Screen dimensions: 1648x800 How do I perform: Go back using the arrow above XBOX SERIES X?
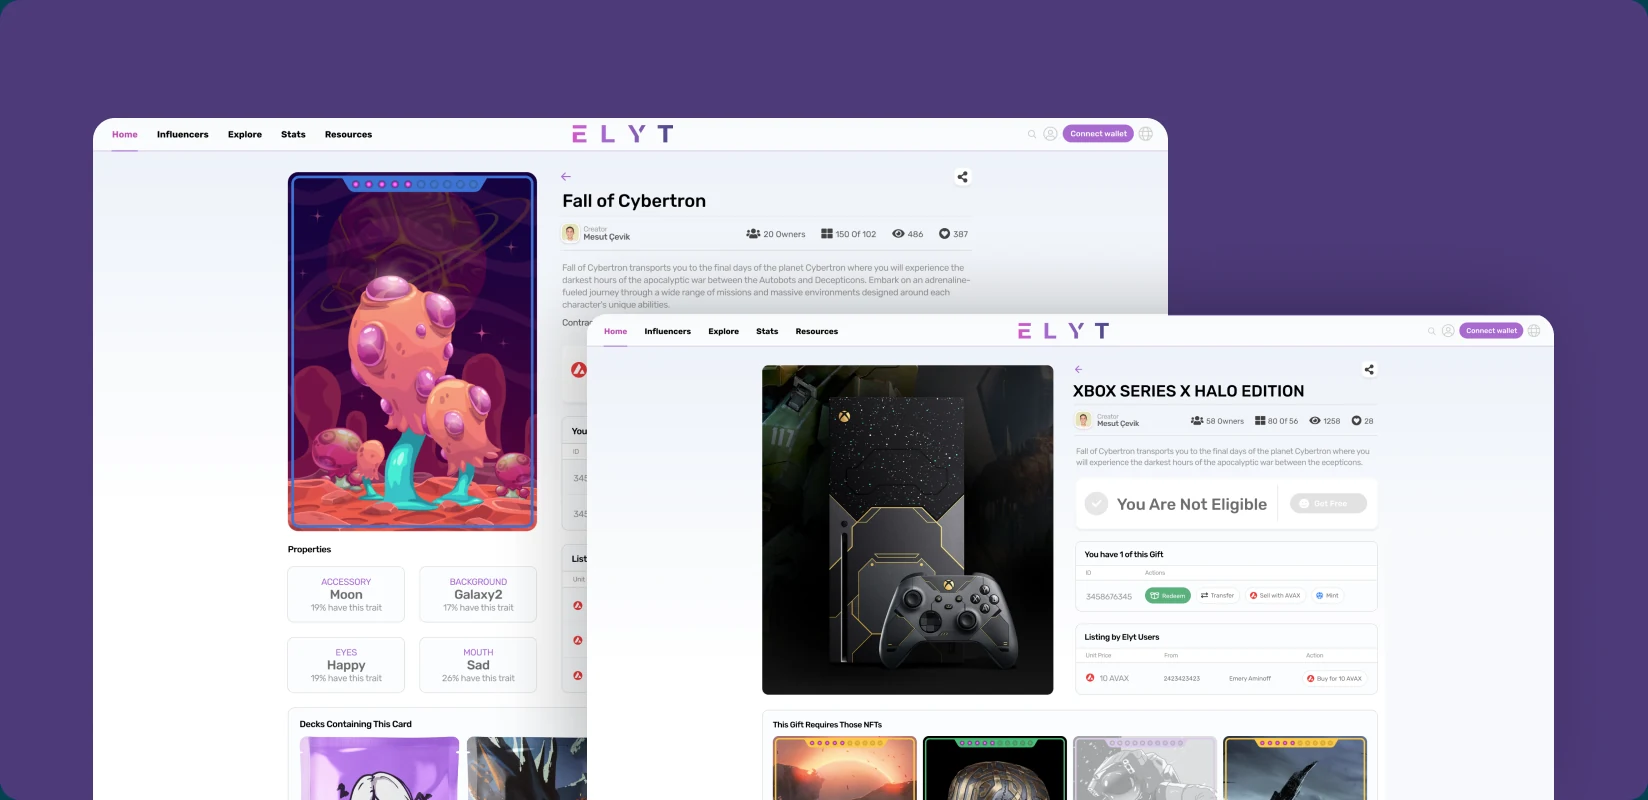(1078, 369)
